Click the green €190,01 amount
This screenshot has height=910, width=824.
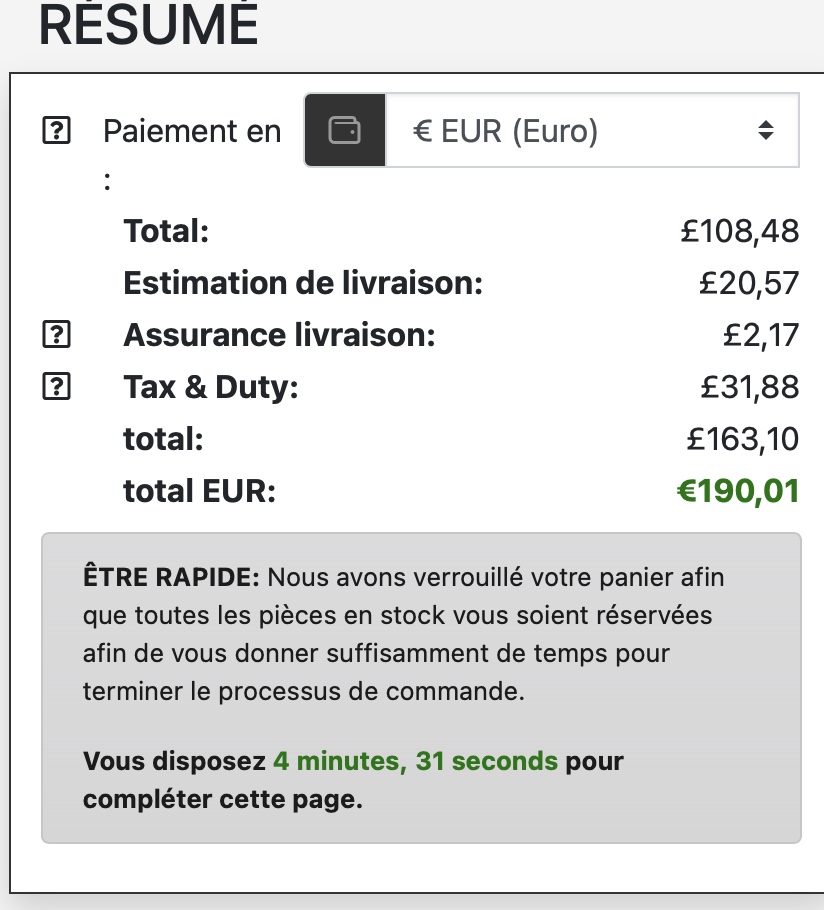click(x=738, y=491)
